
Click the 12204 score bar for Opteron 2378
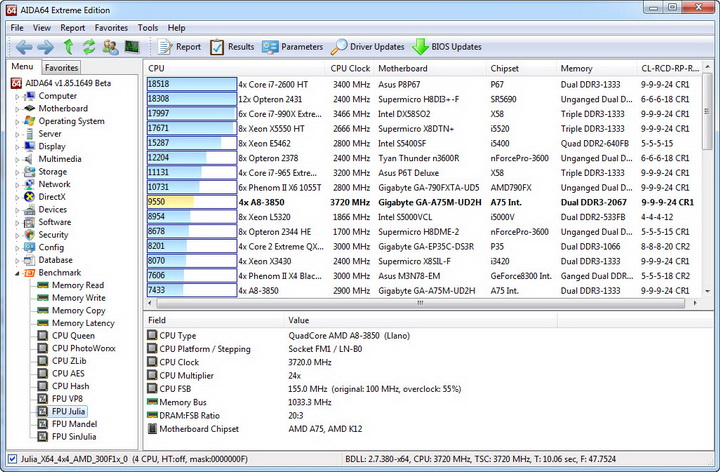pos(191,158)
